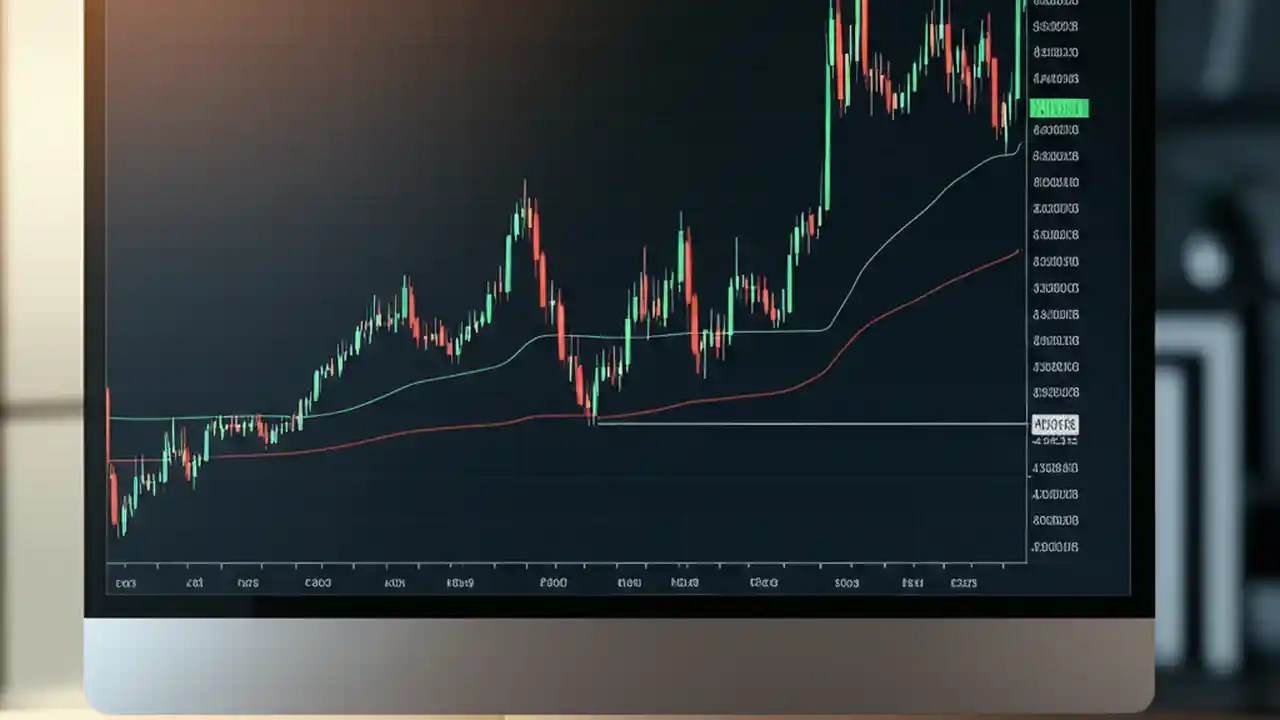Select the white price label on the axis

(x=1054, y=424)
